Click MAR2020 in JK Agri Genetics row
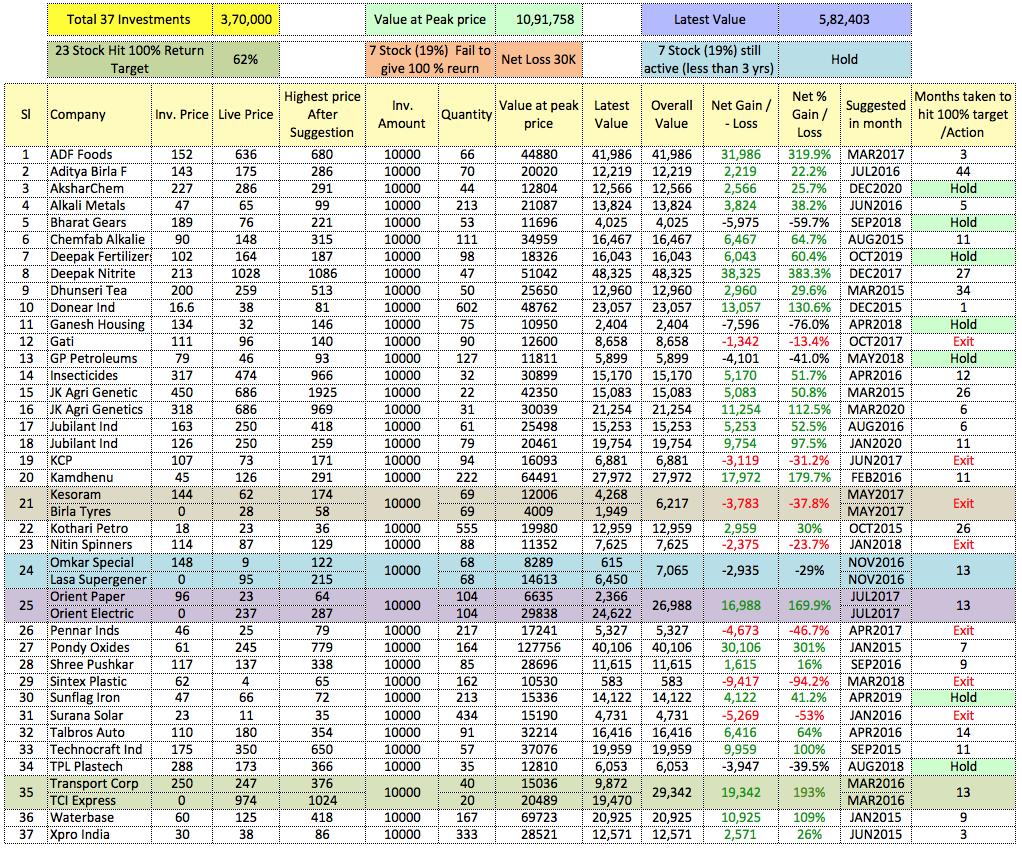This screenshot has height=849, width=1022. pos(876,409)
